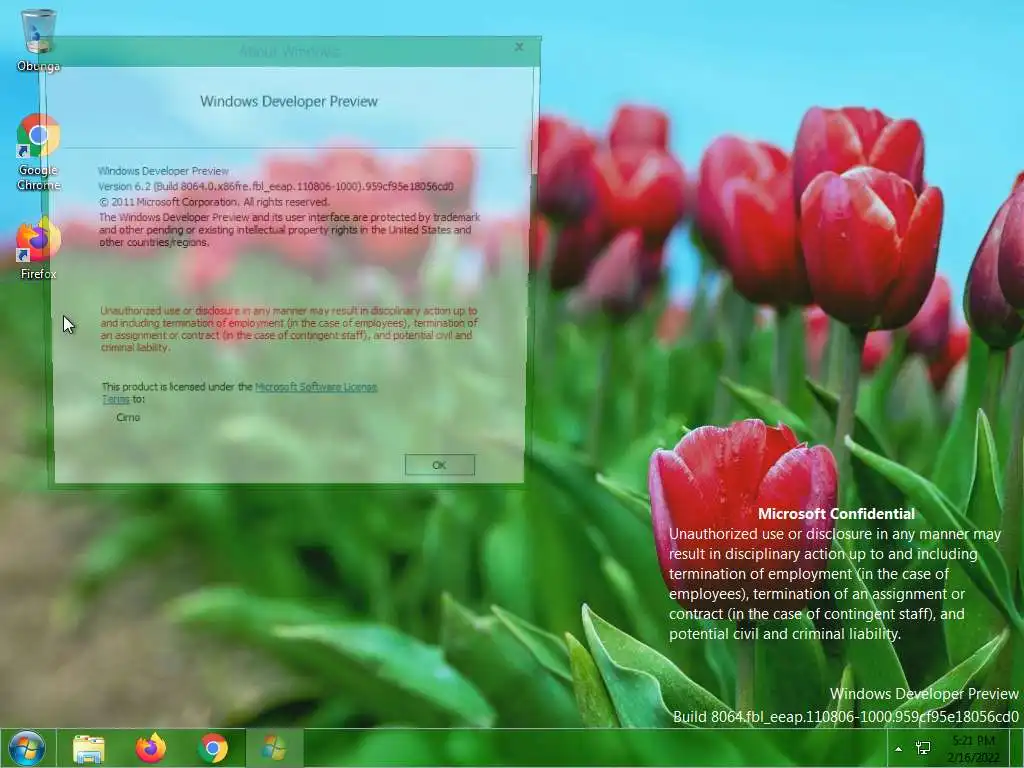Select the Version 6.2 build text line
Viewport: 1024px width, 768px height.
pos(276,186)
